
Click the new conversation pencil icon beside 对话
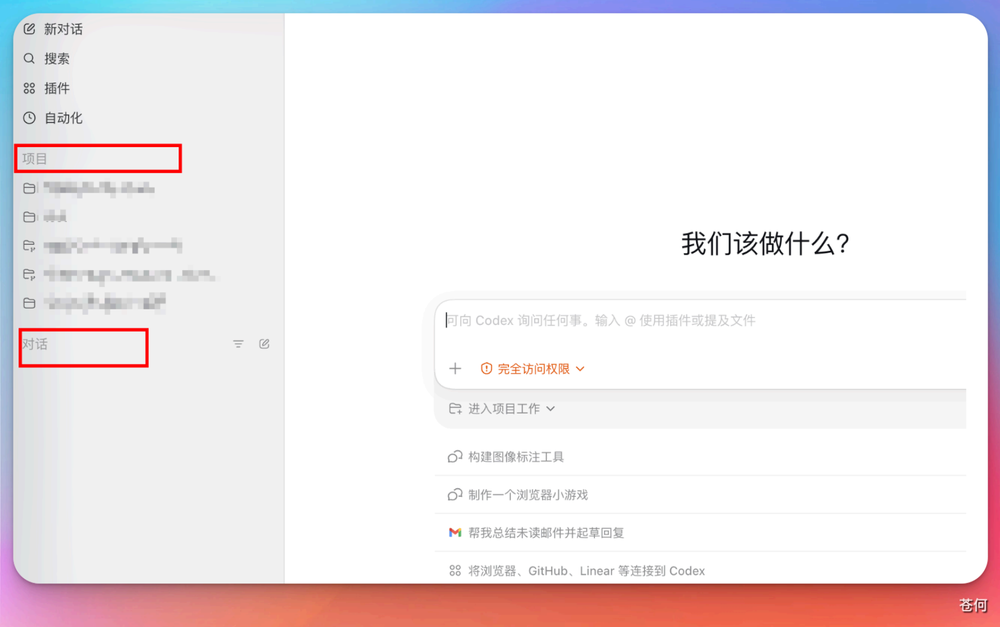pos(264,344)
